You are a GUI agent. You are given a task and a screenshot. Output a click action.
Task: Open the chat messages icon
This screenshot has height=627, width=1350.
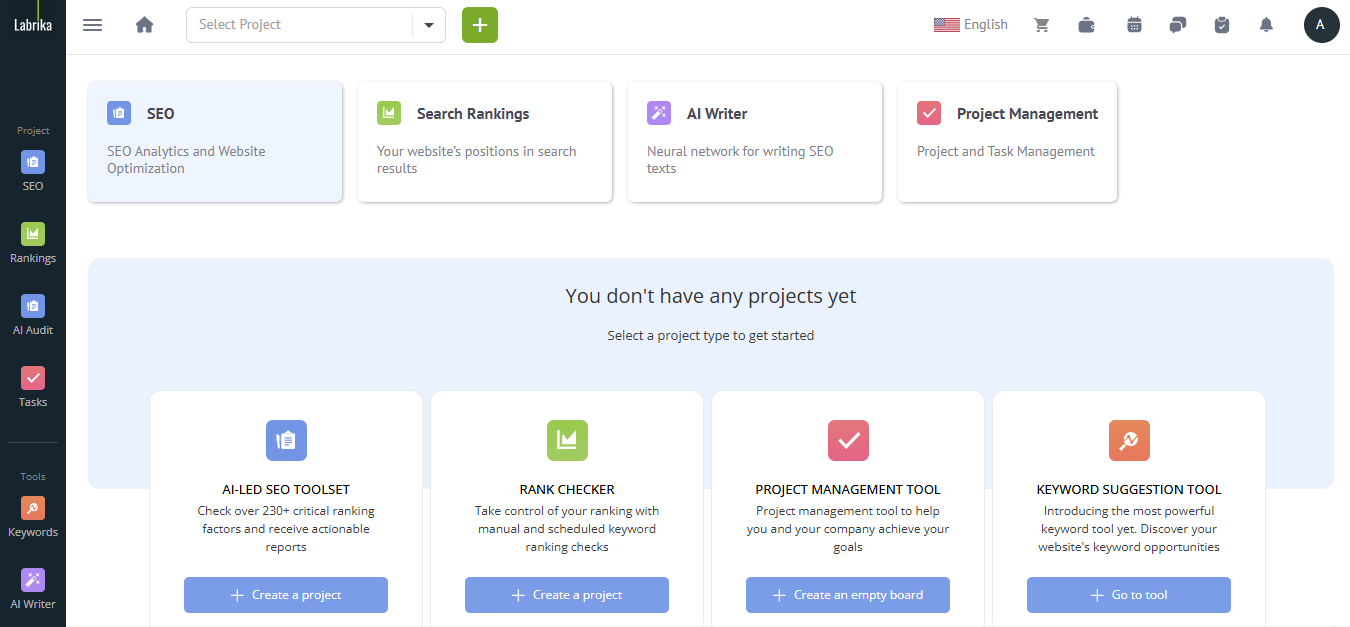pos(1178,25)
